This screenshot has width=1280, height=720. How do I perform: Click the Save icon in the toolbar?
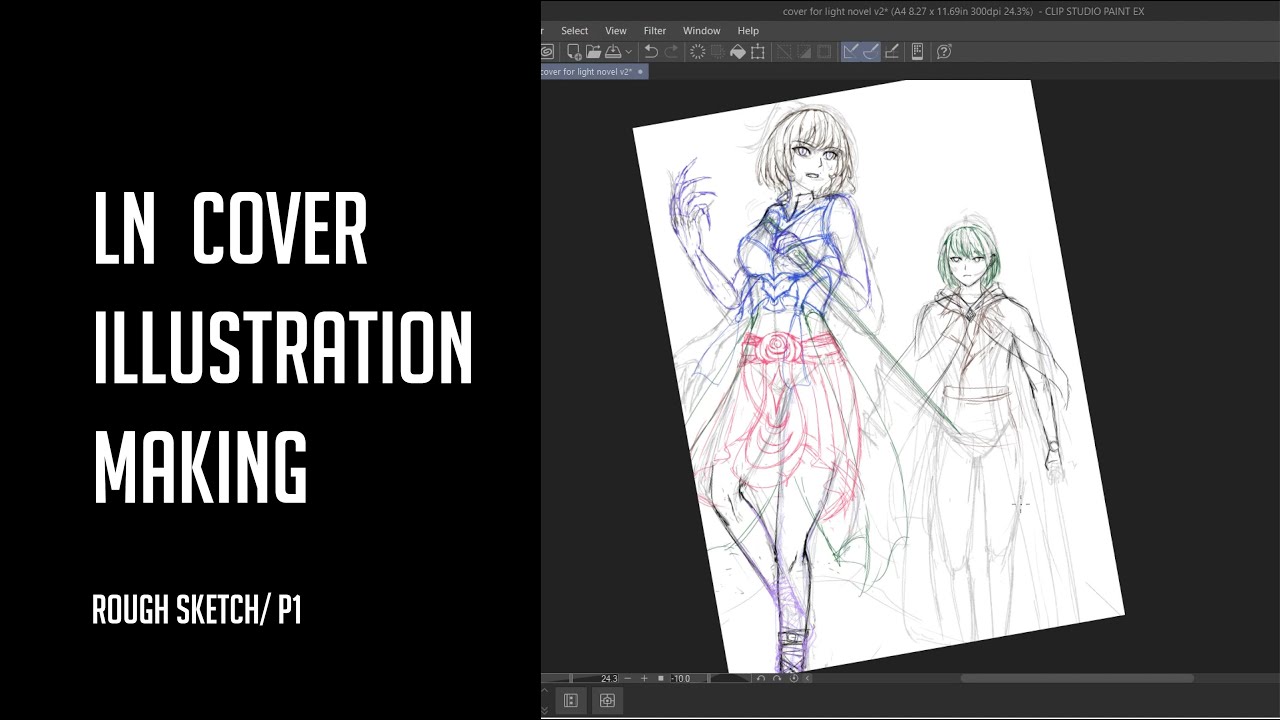pos(613,52)
